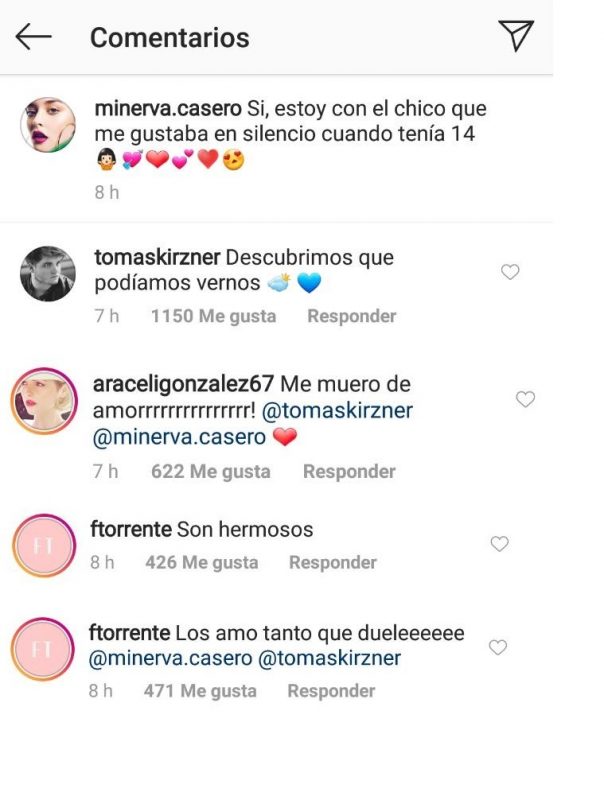This screenshot has width=604, height=800.
Task: Like ftorrente's 'Son hermosos' comment heart
Action: pyautogui.click(x=499, y=544)
